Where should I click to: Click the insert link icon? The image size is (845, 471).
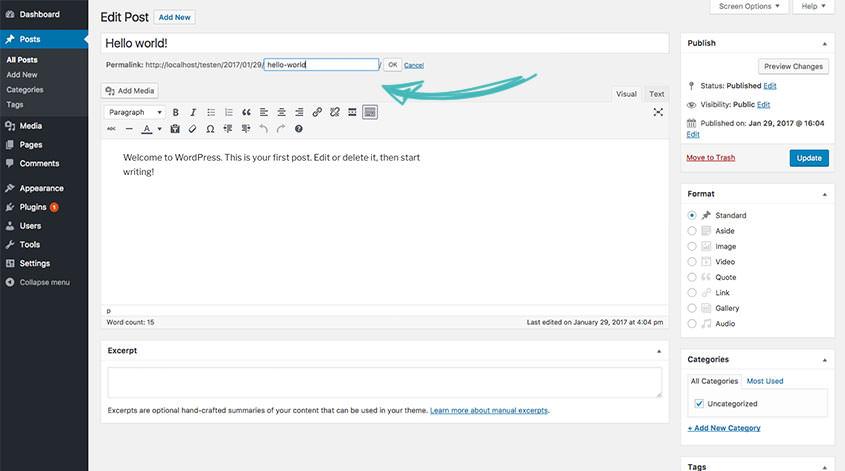[317, 112]
